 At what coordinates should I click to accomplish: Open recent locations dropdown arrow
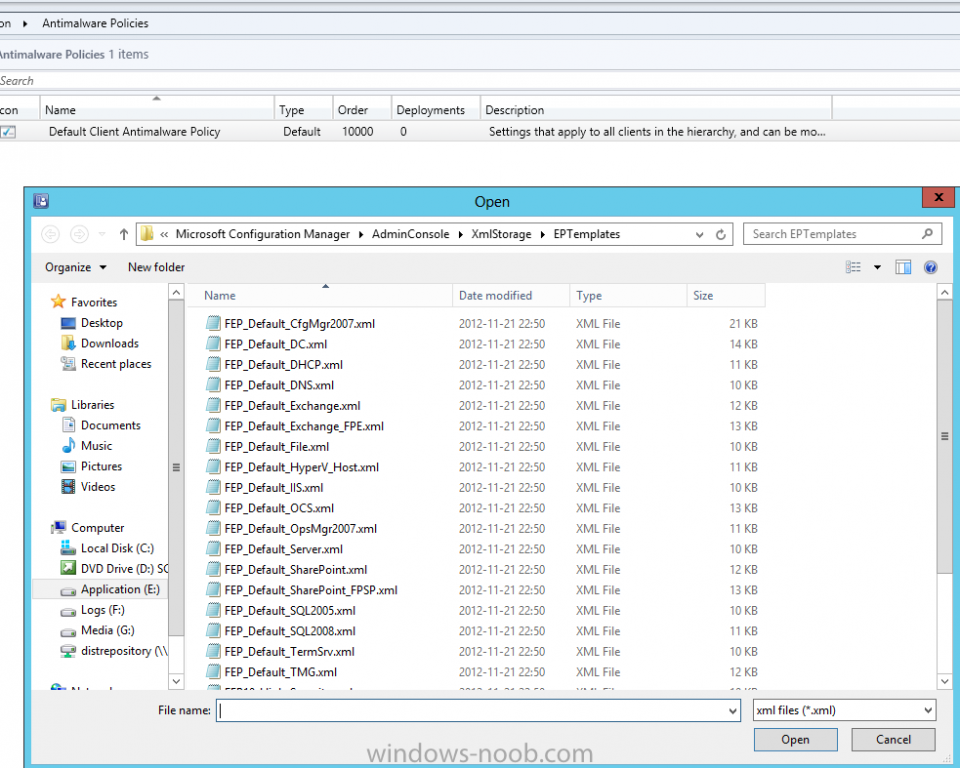tap(102, 234)
